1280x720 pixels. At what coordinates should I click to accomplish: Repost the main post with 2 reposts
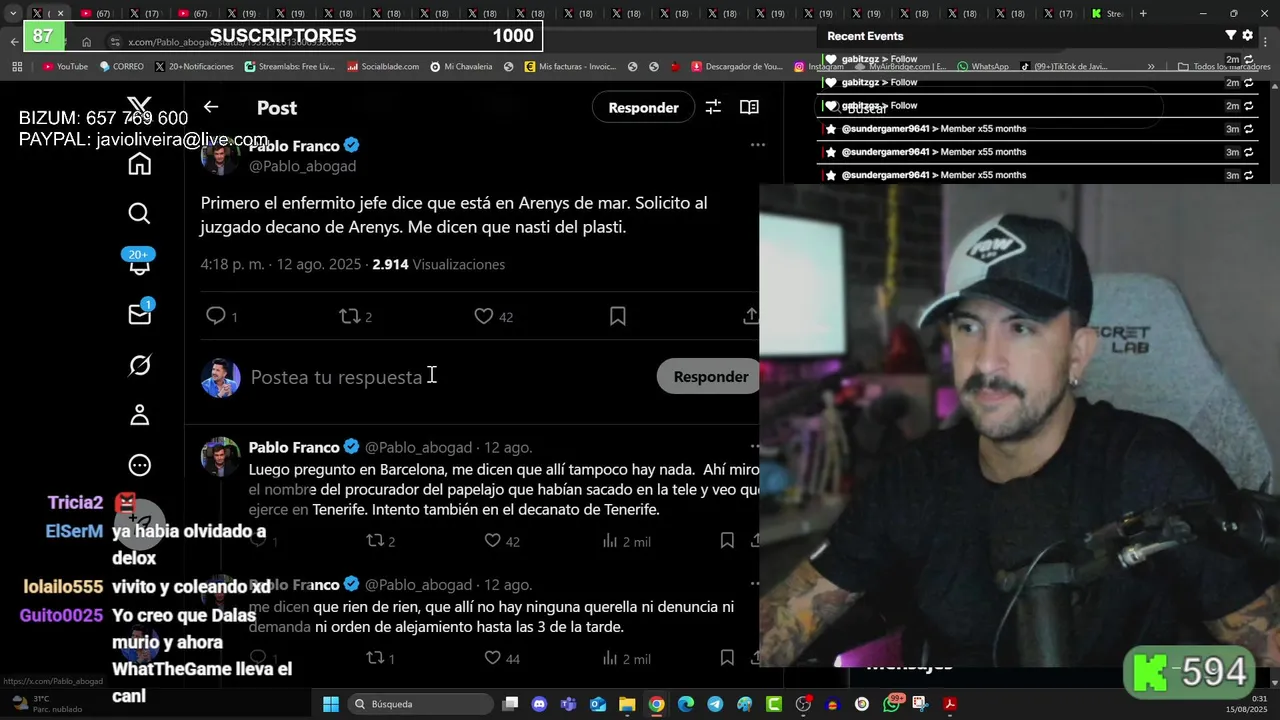coord(356,316)
